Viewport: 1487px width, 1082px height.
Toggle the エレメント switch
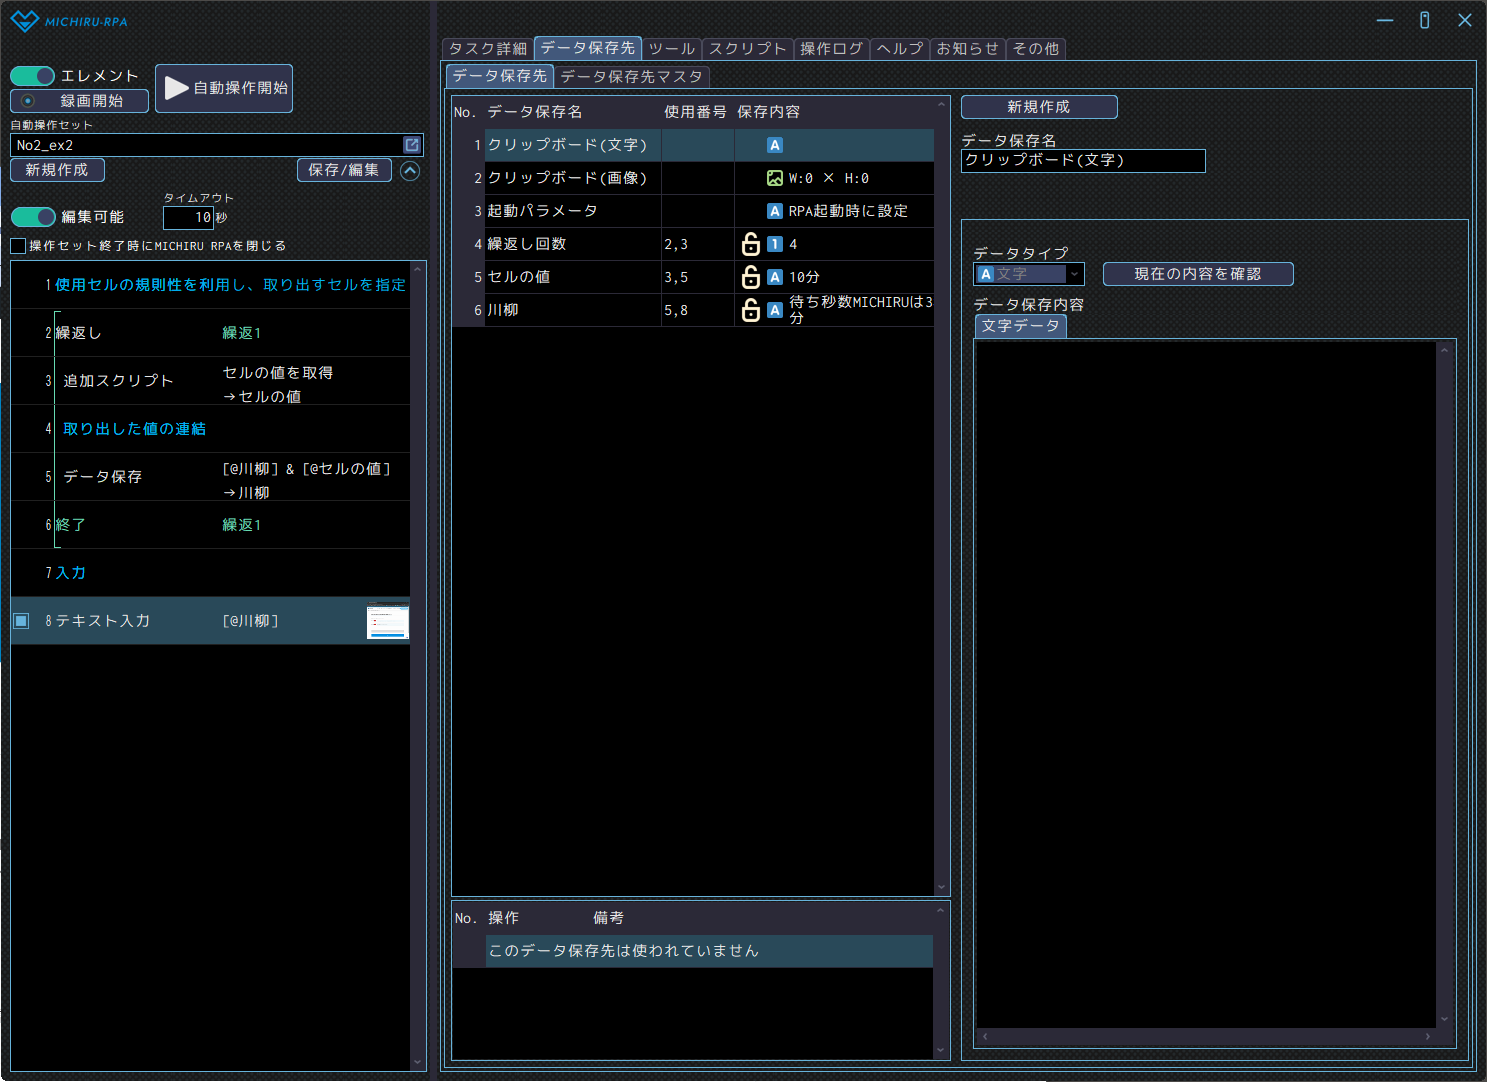click(33, 76)
